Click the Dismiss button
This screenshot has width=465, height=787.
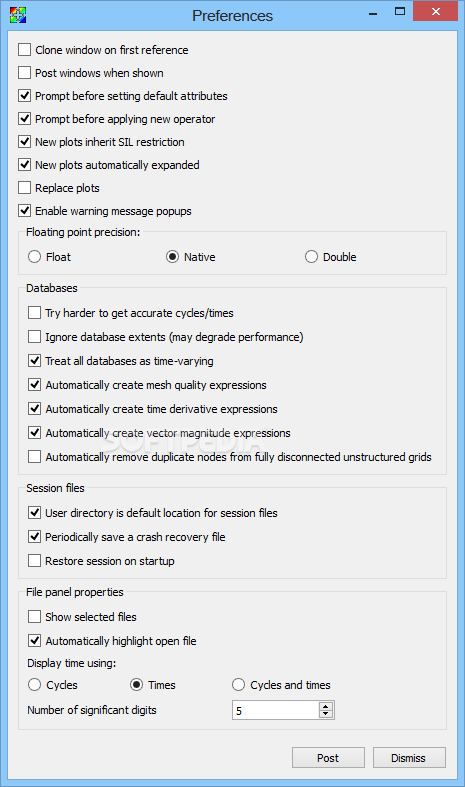(x=409, y=758)
